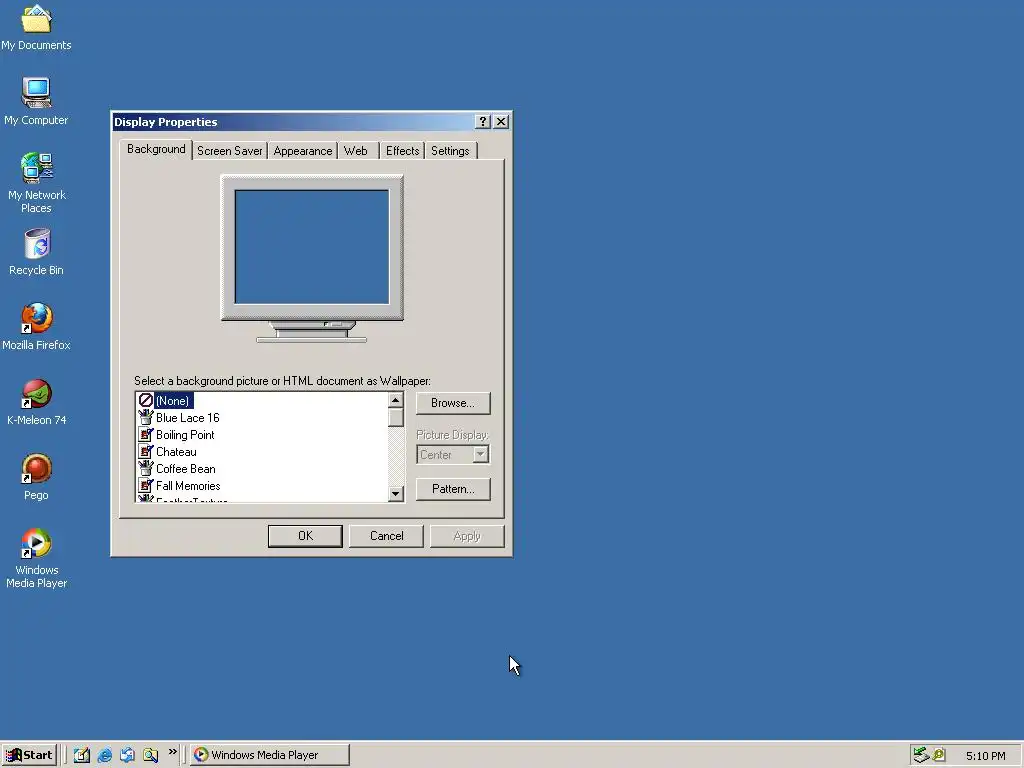Switch to the Background tab

pyautogui.click(x=156, y=149)
